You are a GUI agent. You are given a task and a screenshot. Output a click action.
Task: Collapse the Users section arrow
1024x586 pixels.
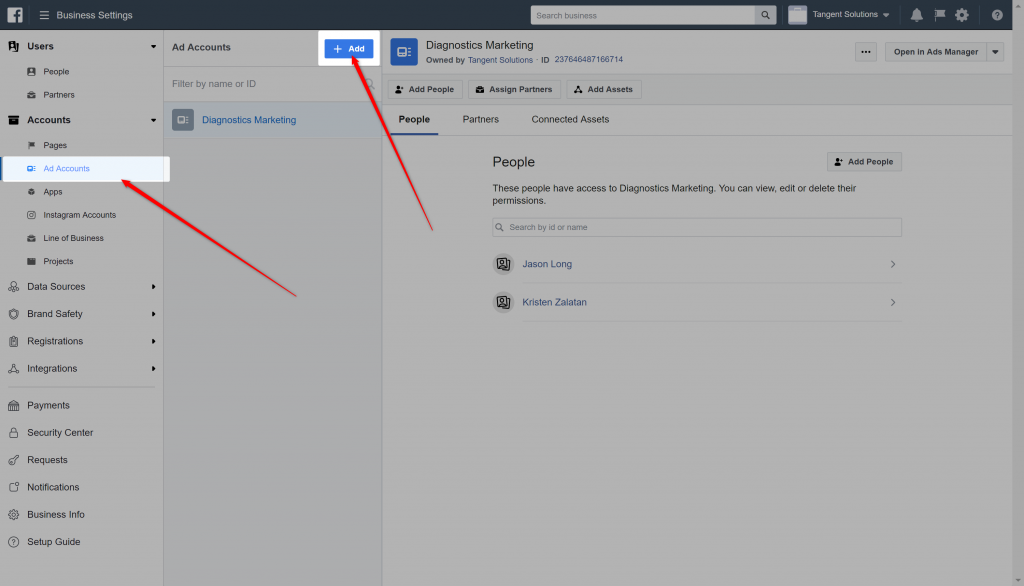tap(153, 46)
